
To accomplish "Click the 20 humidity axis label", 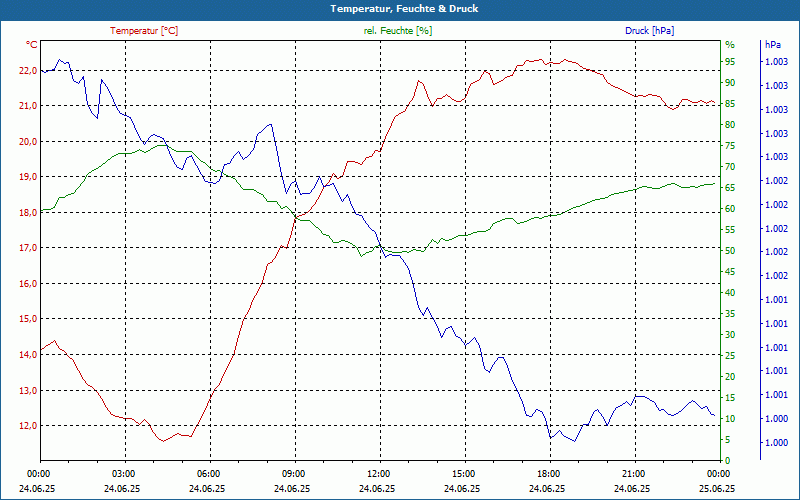I will point(730,377).
